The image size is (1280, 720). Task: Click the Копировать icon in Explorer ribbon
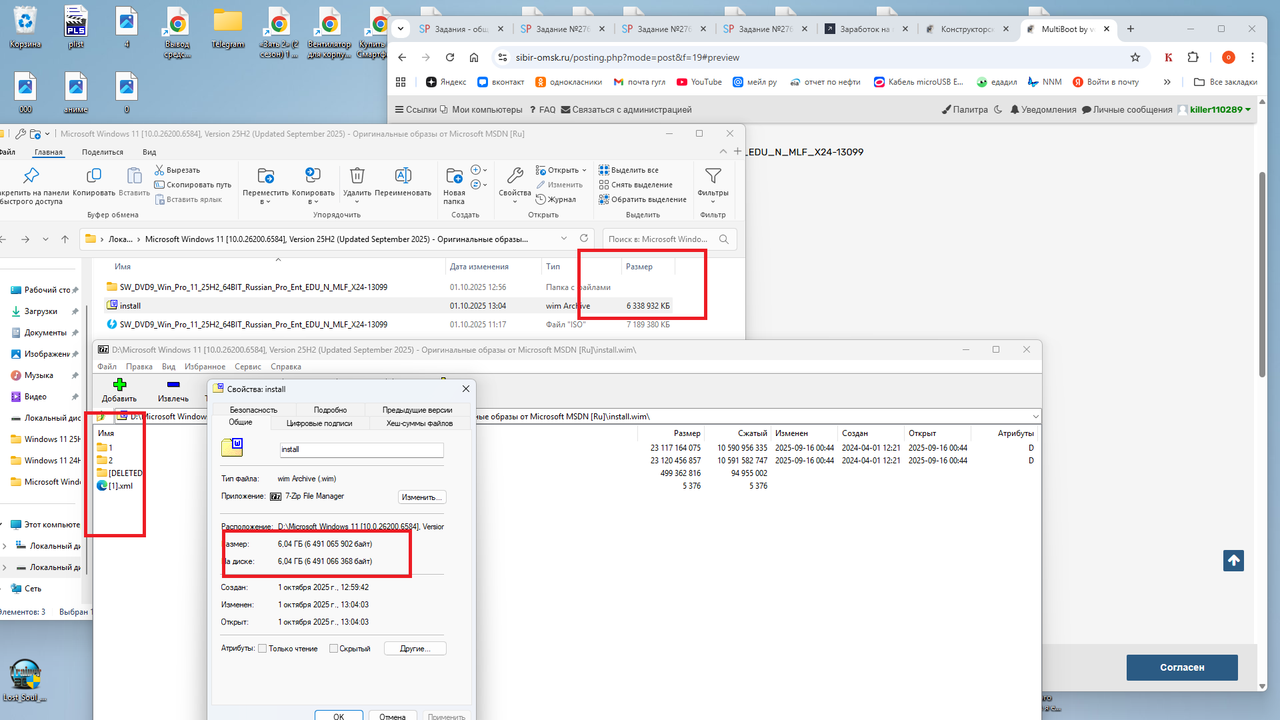tap(94, 176)
